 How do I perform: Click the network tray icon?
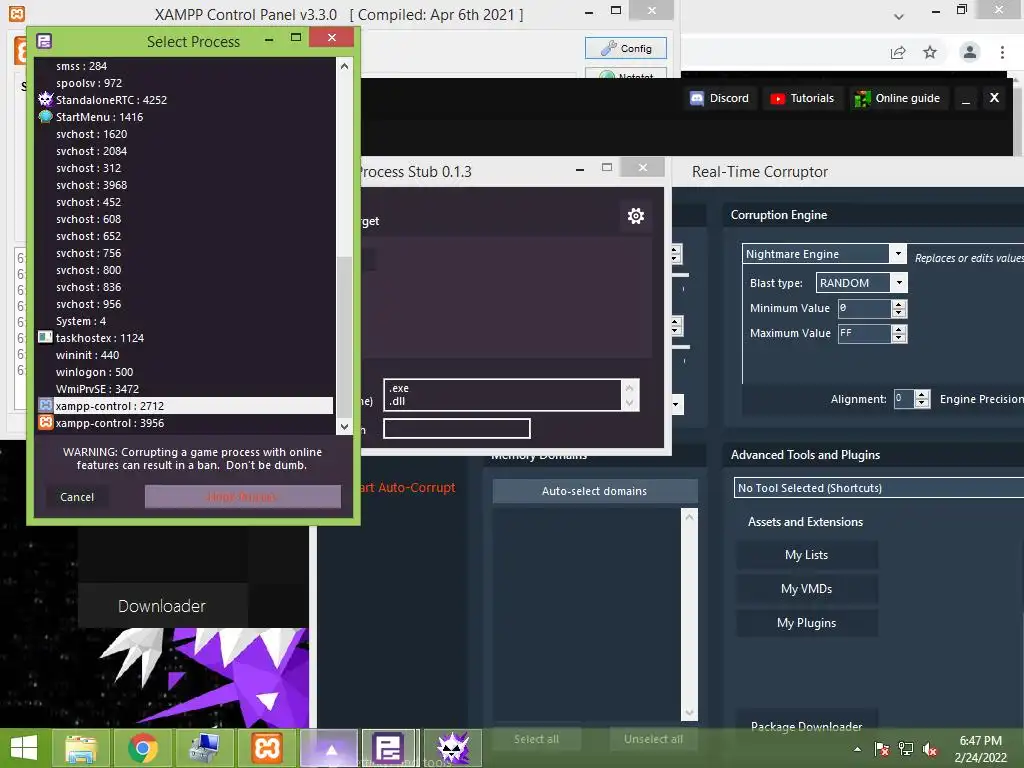pos(906,749)
